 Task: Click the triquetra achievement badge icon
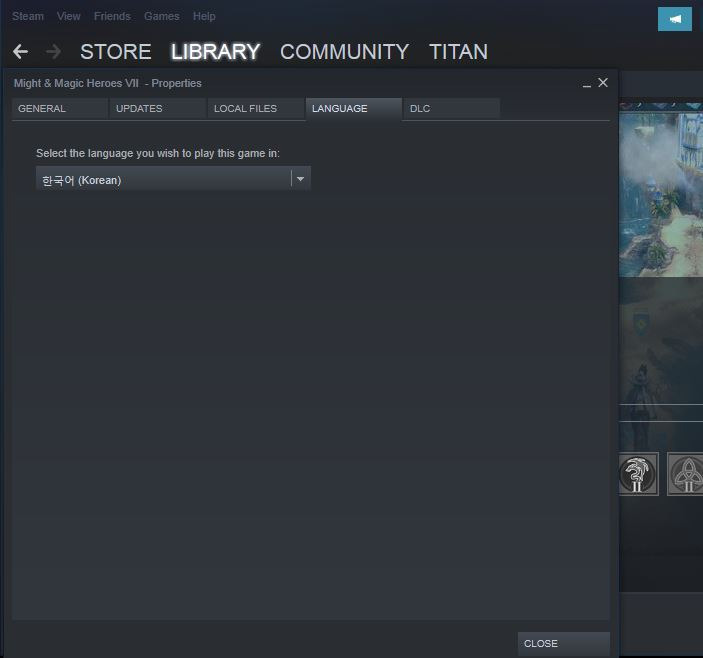tap(686, 474)
